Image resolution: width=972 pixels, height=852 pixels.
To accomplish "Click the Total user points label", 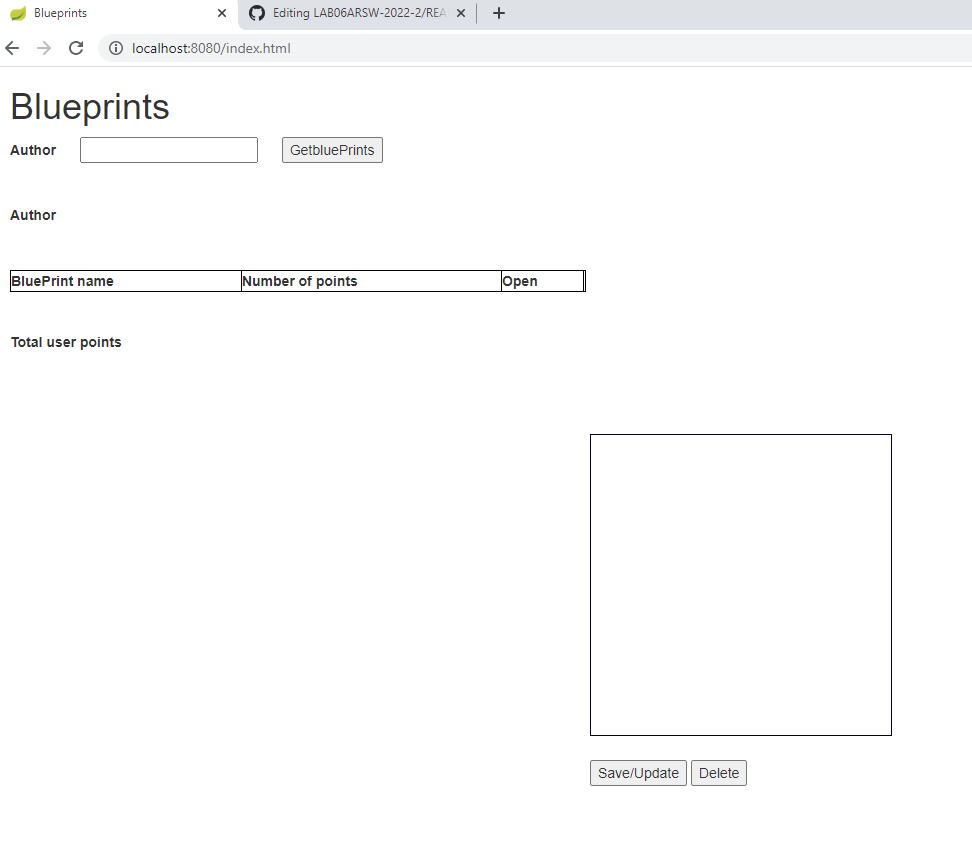I will coord(66,342).
